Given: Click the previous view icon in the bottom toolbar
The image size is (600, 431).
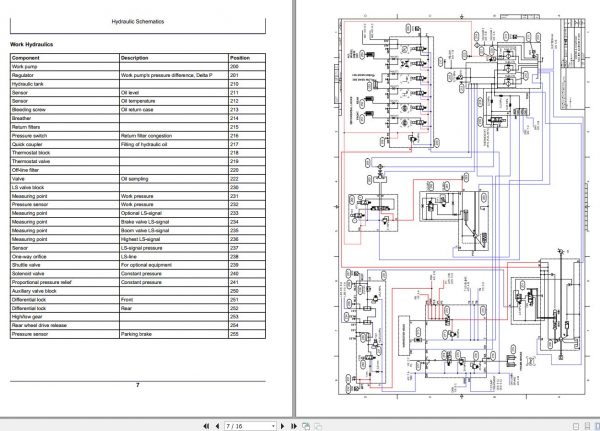Looking at the screenshot, I should (306, 426).
